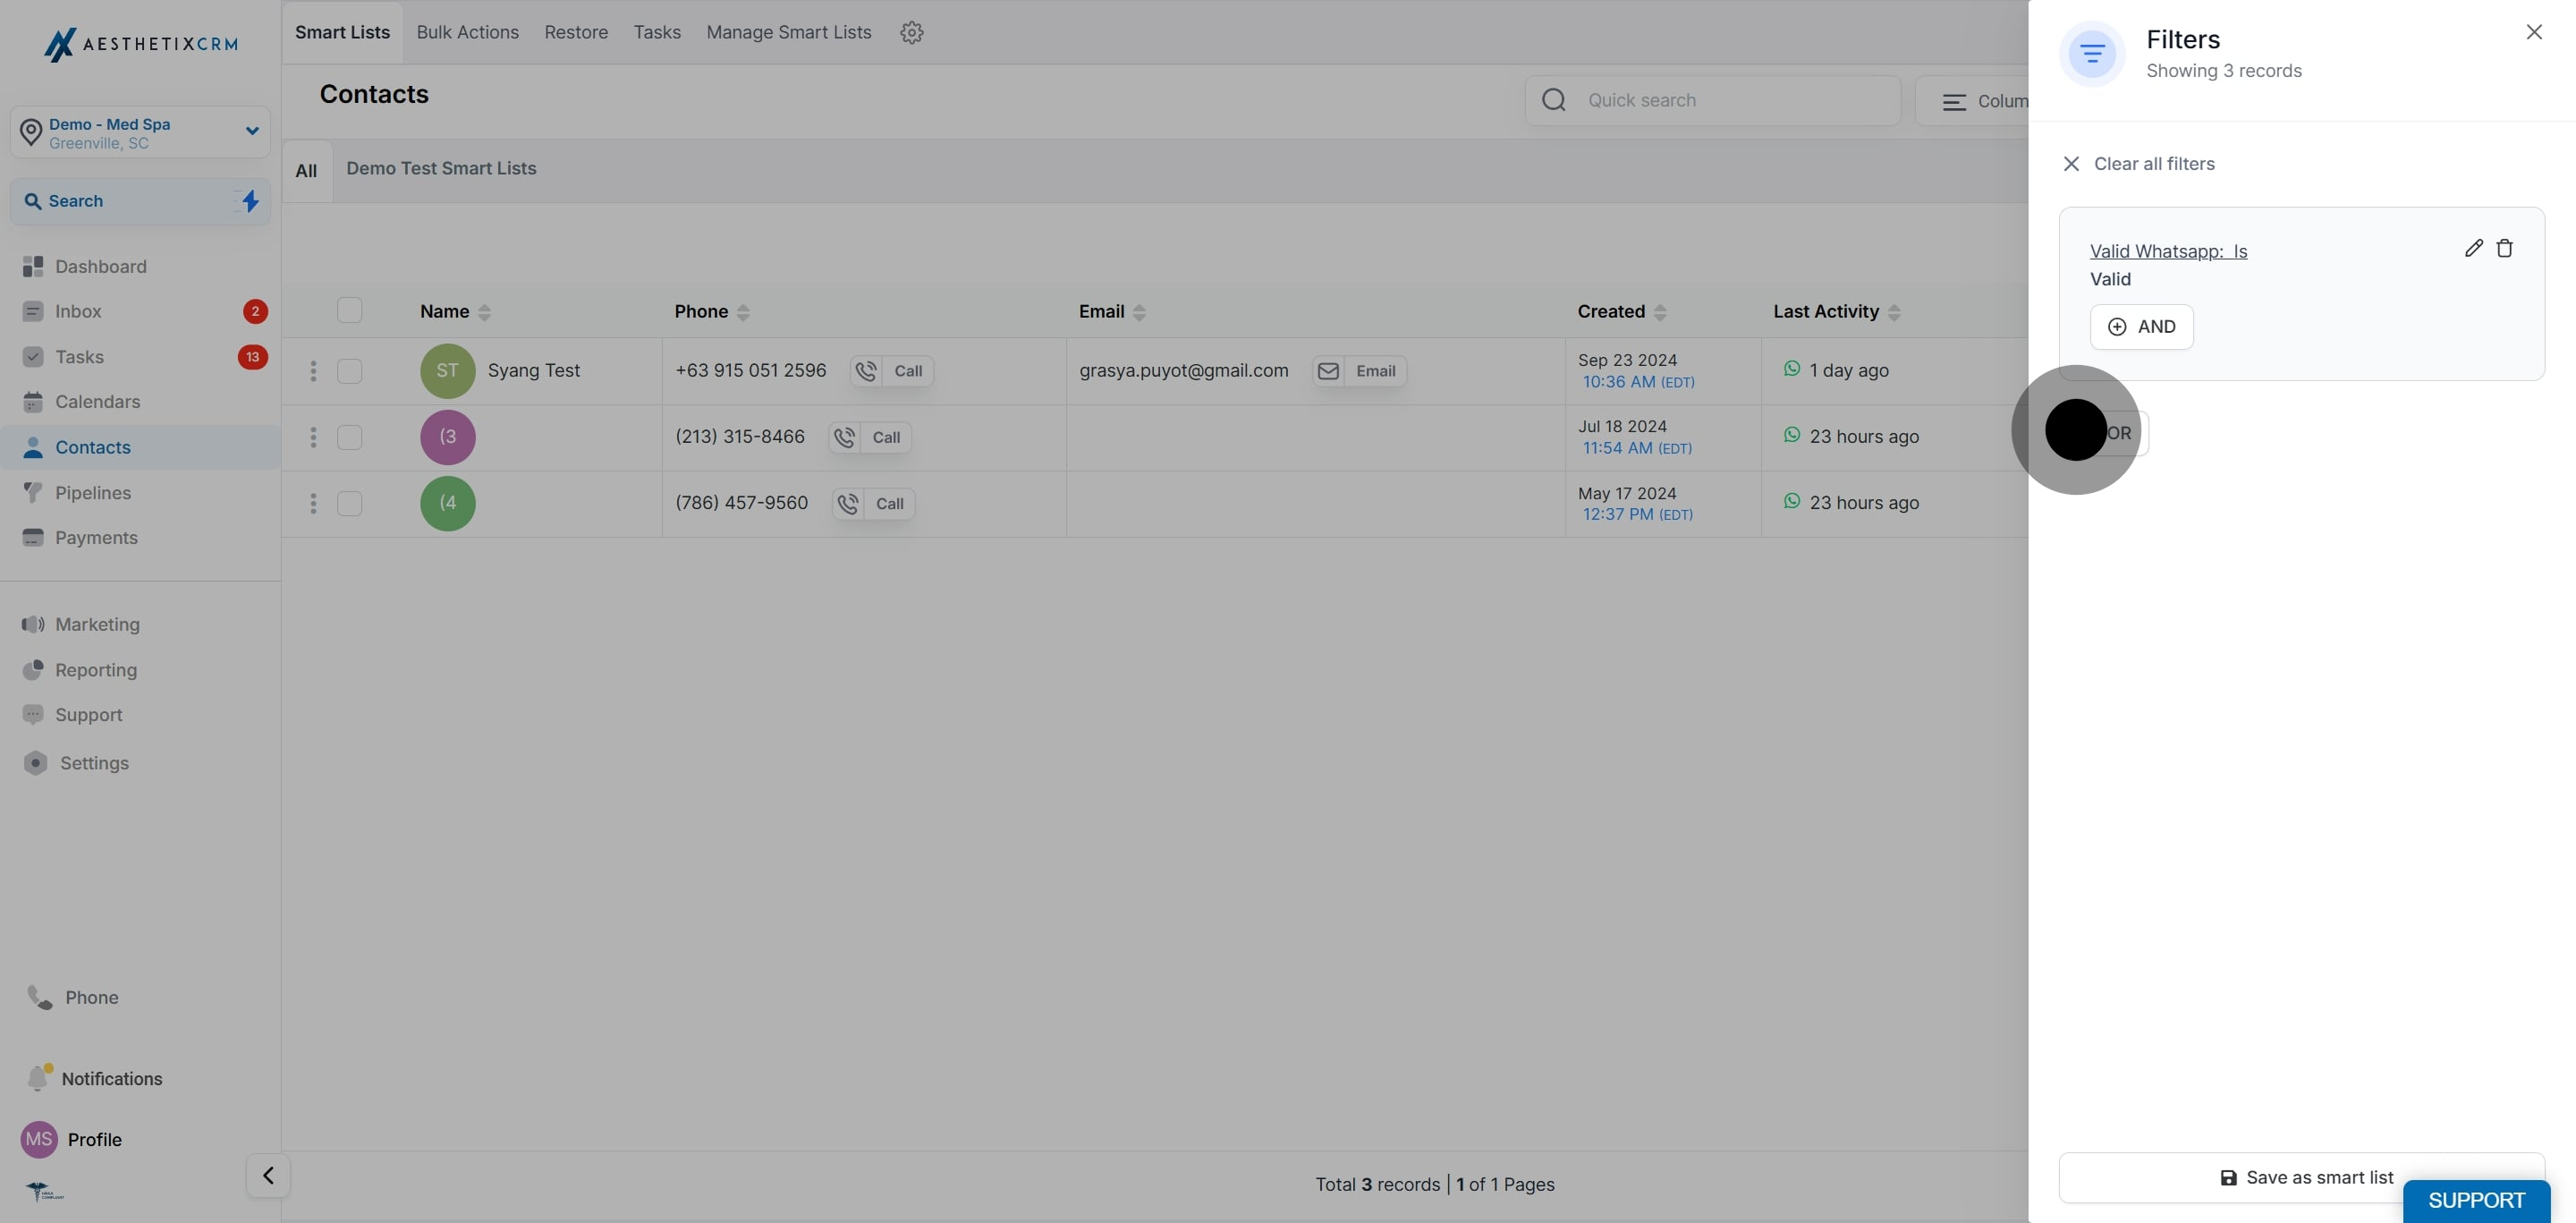Open the gear settings icon beside Manage Smart Lists
The height and width of the screenshot is (1223, 2576).
(x=911, y=32)
